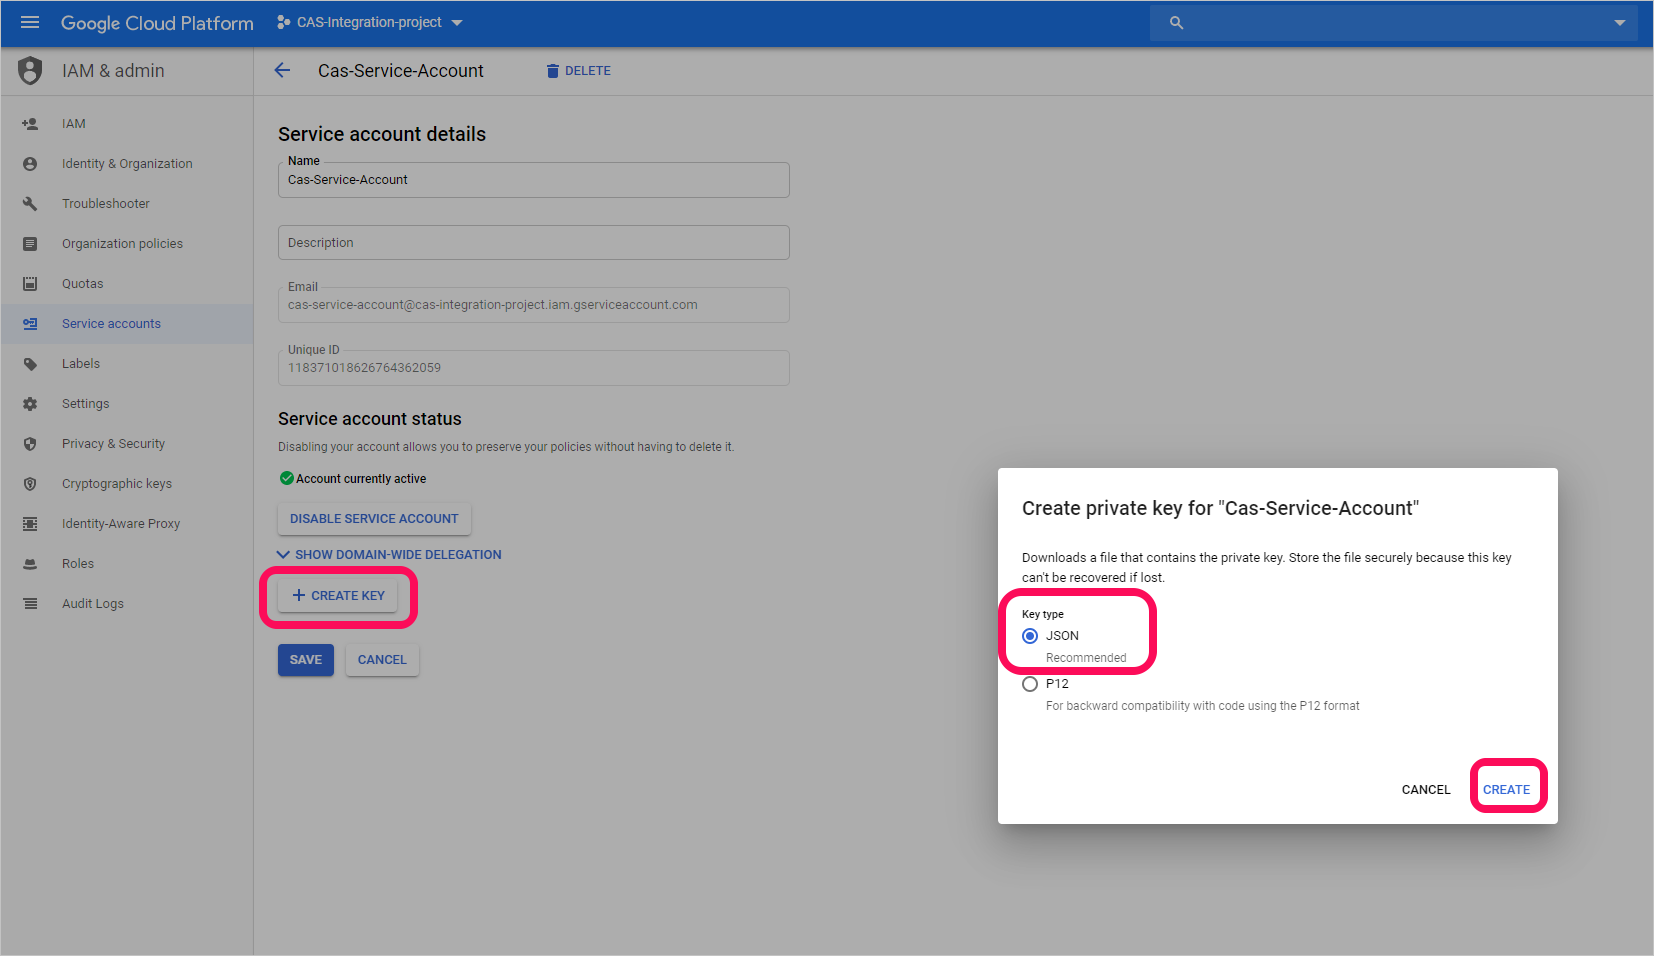The height and width of the screenshot is (956, 1654).
Task: Click the Labels tag icon
Action: tap(30, 364)
